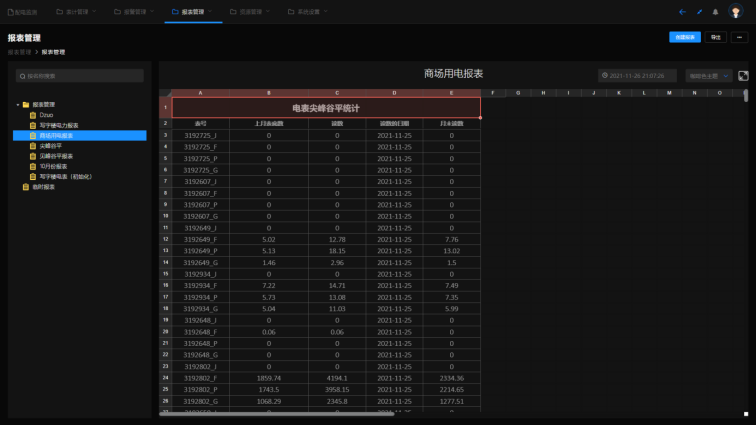This screenshot has width=756, height=425.
Task: Focus the sidebar search input
Action: click(80, 76)
